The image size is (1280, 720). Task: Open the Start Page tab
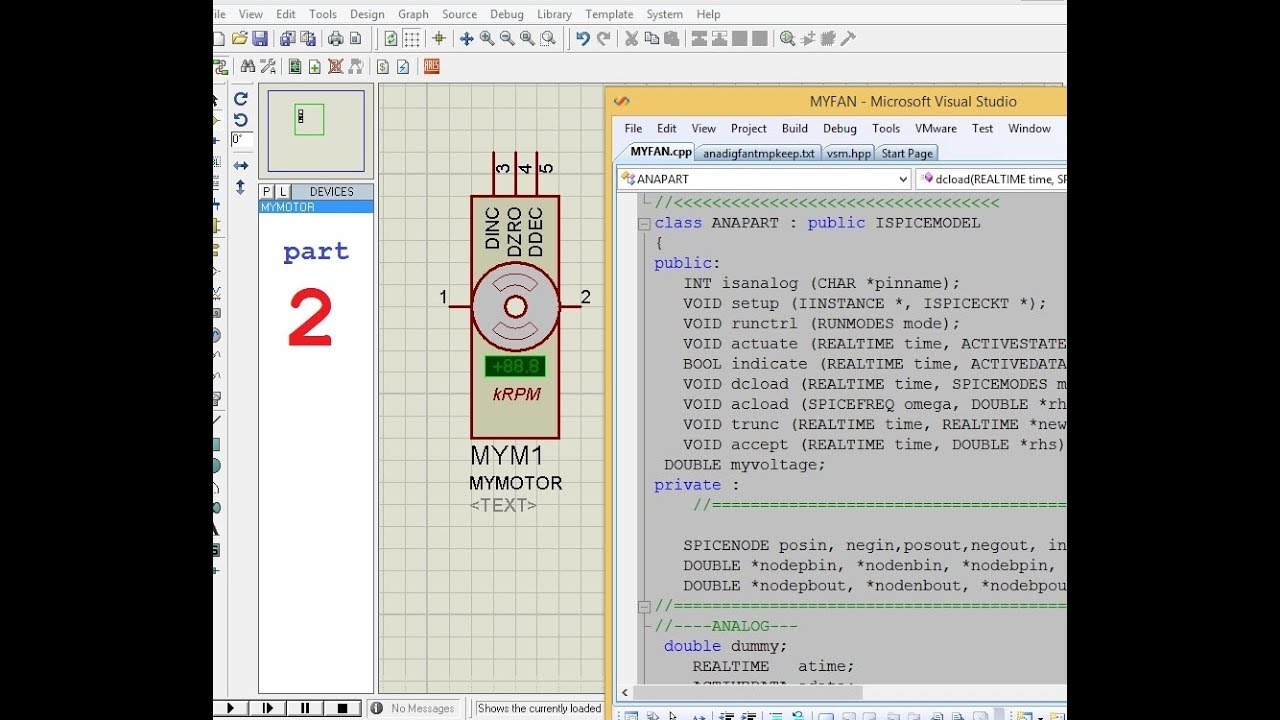tap(907, 153)
